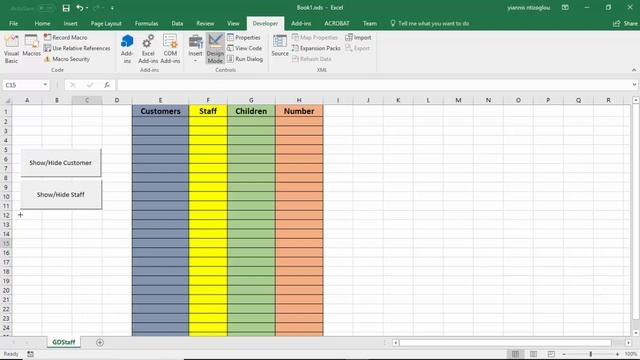Click the Show/Hide Staff button
Viewport: 640px width, 360px height.
pos(61,195)
